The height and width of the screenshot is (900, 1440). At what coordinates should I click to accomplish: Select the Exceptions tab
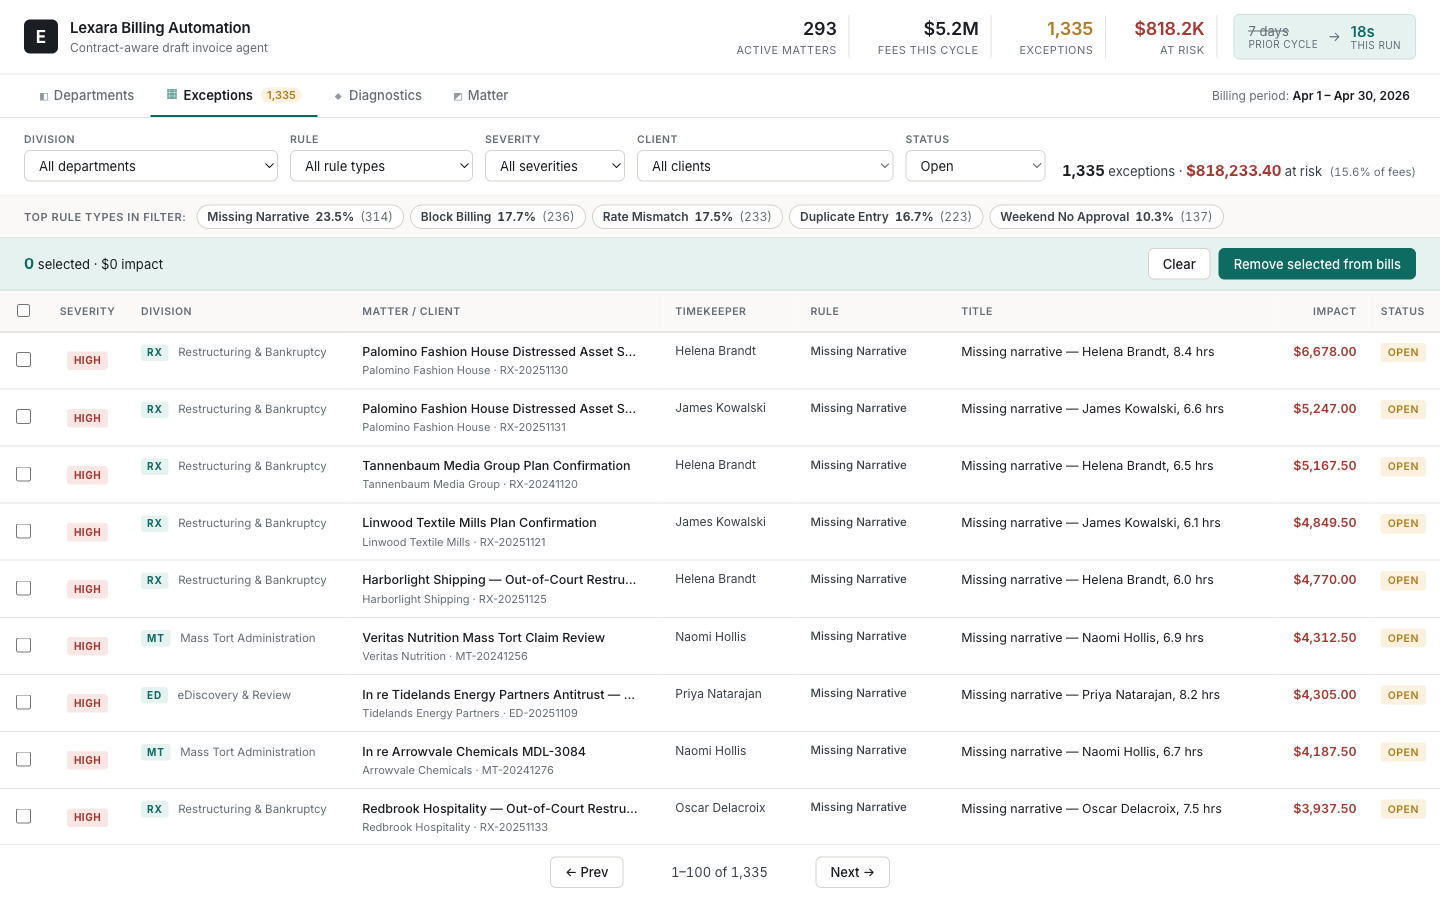click(233, 96)
